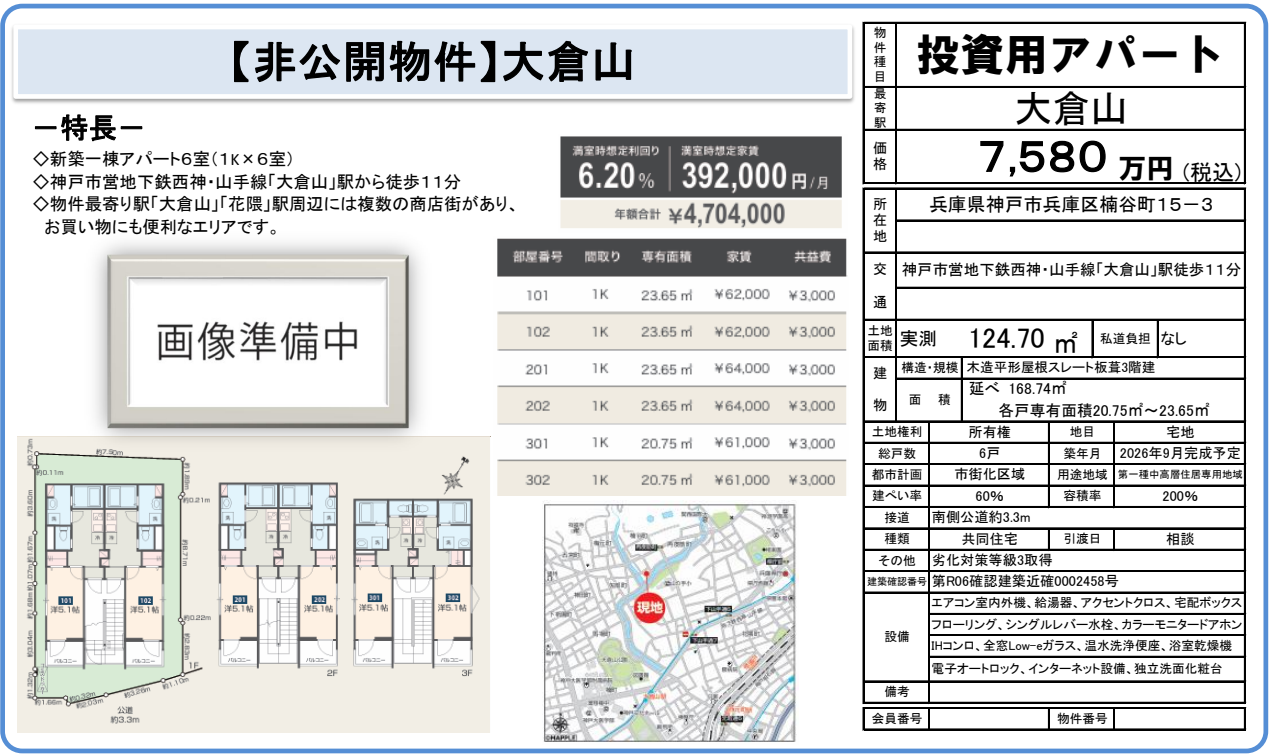Click the room 201 label on the 2F plan
Screen dimensions: 1271x755
pos(239,600)
